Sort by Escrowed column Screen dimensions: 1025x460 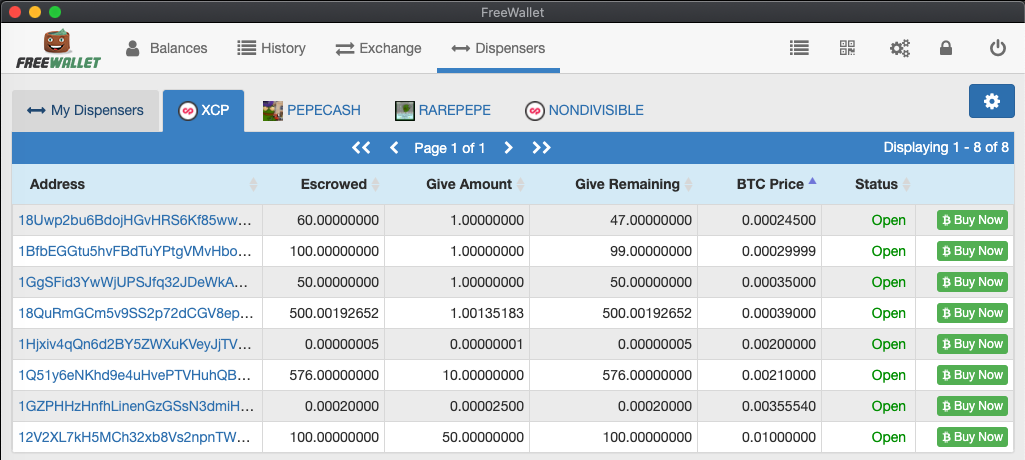tap(324, 184)
